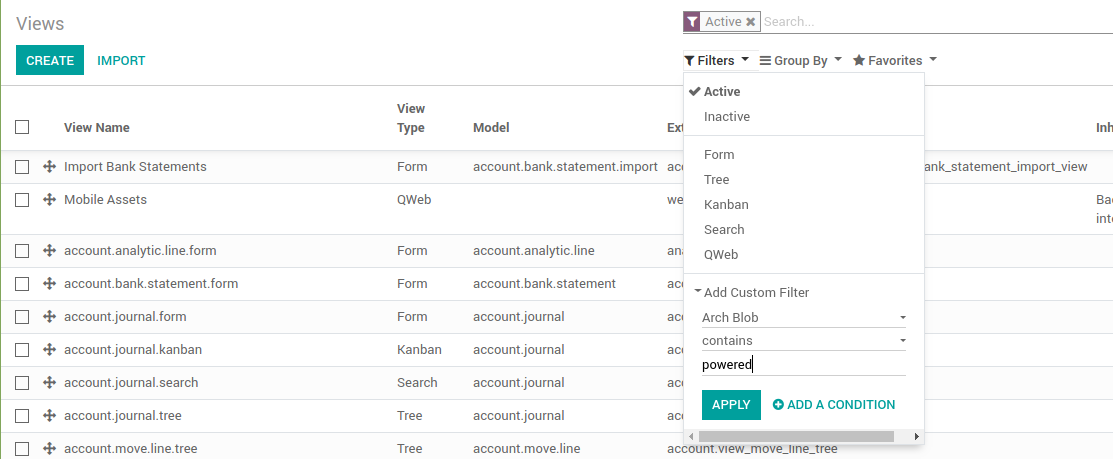Click drag handle icon for Mobile Assets row

pyautogui.click(x=49, y=200)
